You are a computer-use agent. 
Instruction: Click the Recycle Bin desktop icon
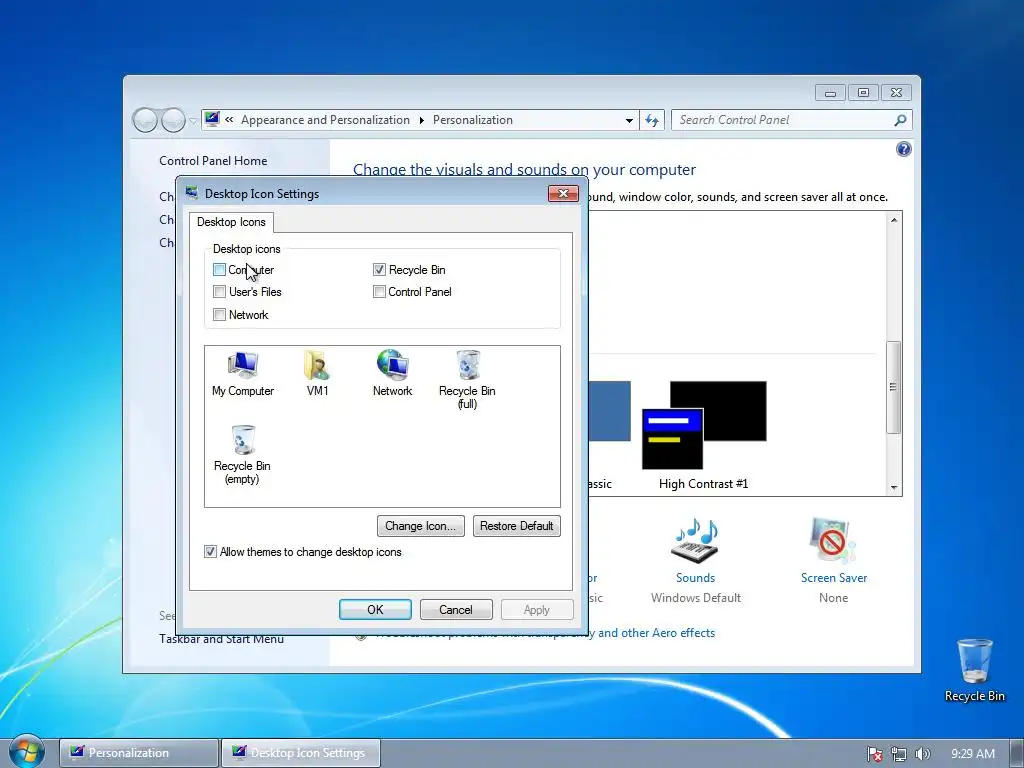tap(974, 670)
